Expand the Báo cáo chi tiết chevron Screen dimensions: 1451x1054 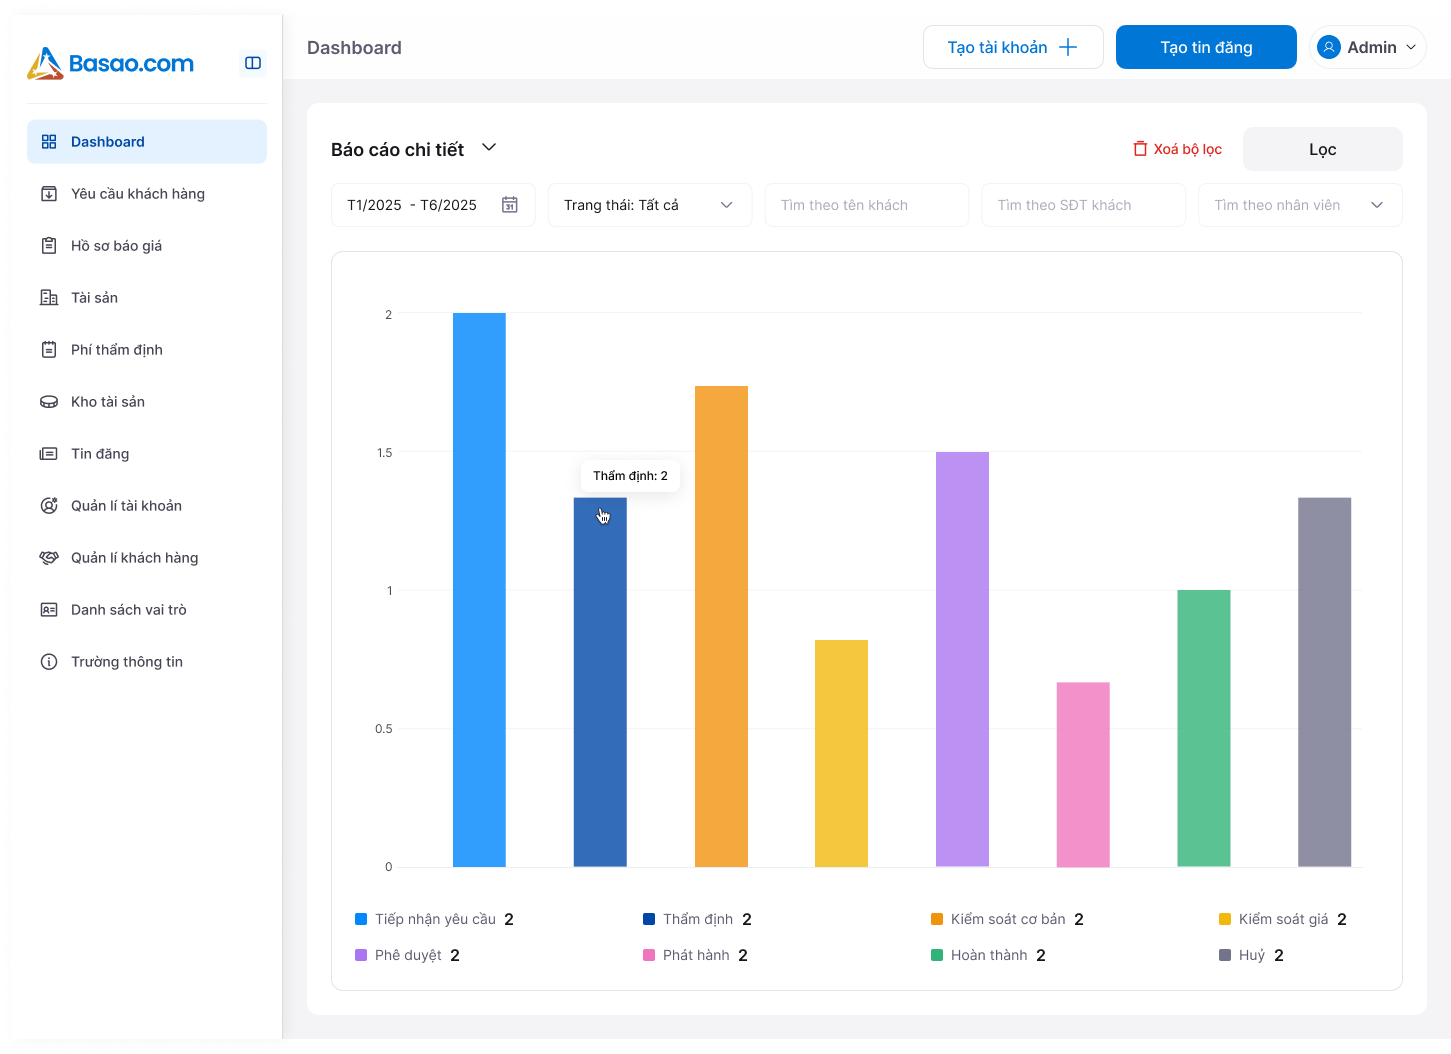489,148
